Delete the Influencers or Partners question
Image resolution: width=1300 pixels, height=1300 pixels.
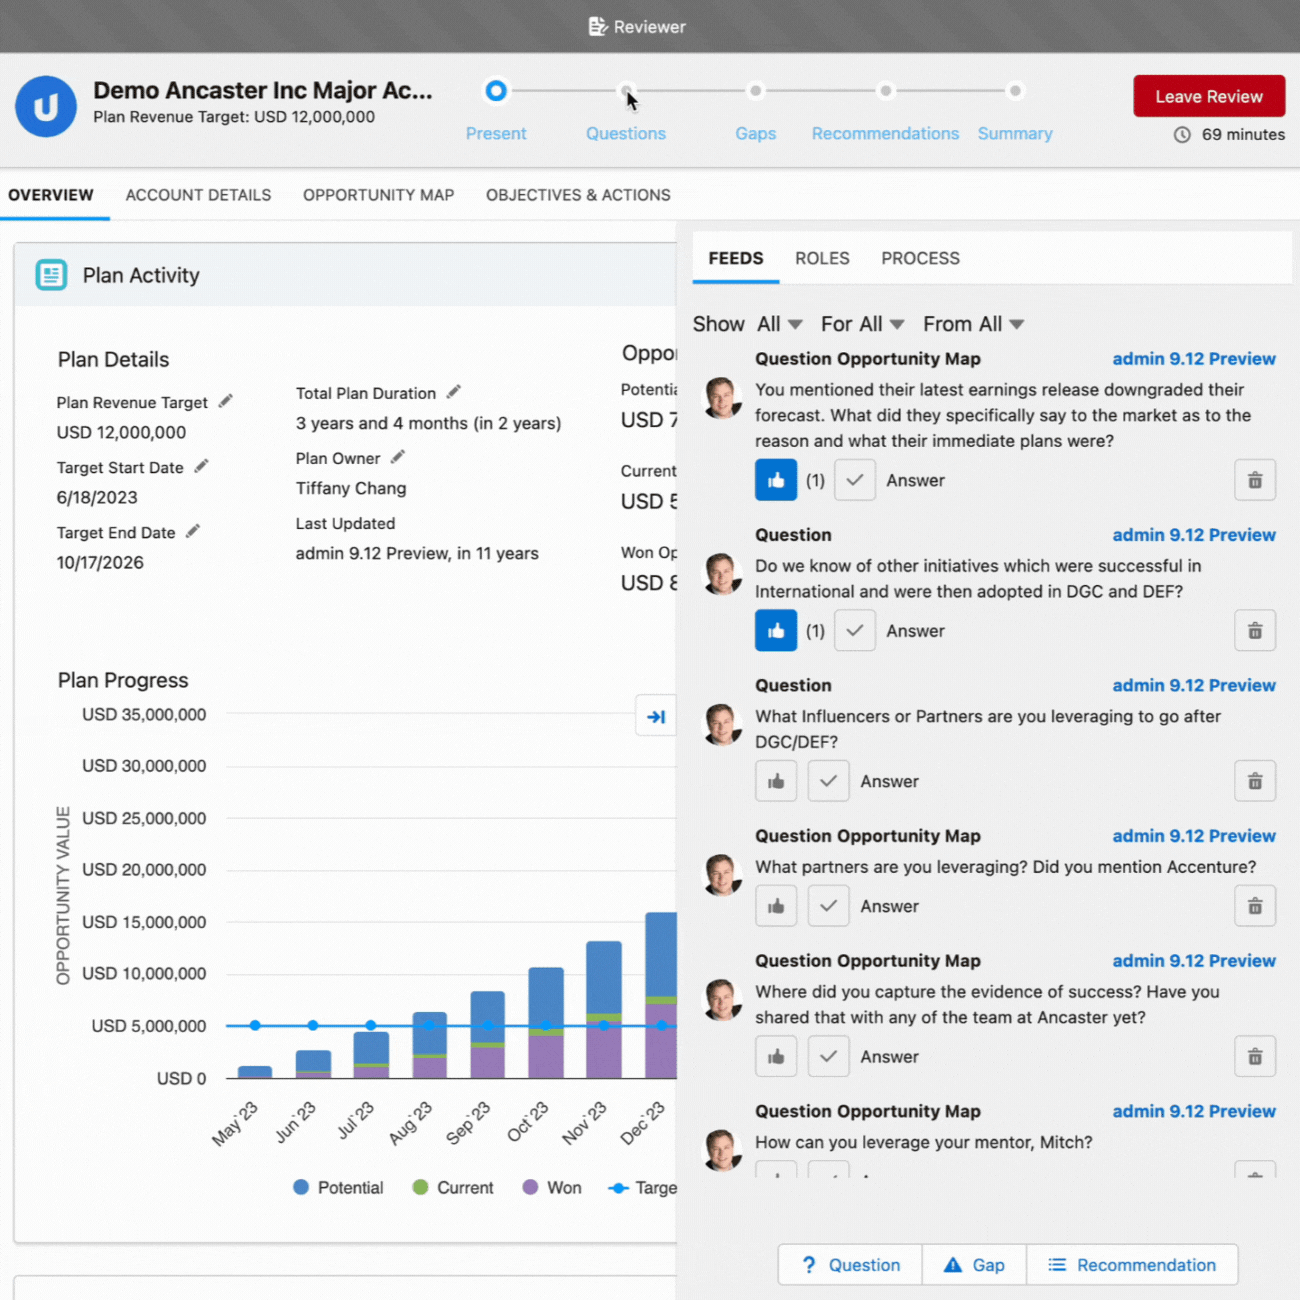(1255, 781)
